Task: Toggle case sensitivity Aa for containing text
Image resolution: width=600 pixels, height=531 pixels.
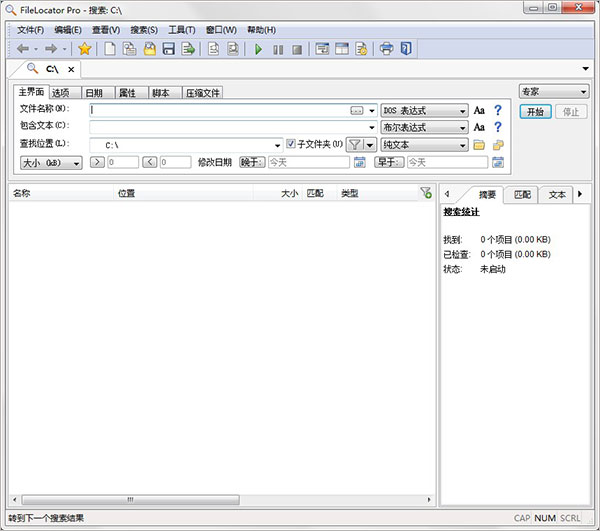Action: click(x=479, y=127)
